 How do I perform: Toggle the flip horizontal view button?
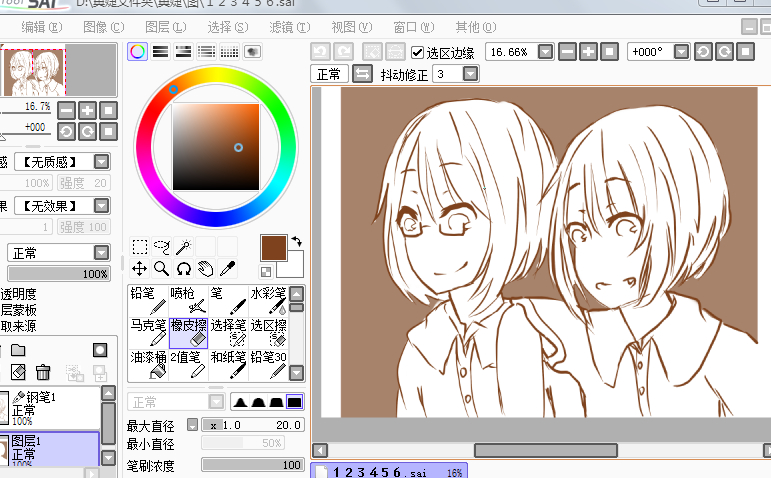pos(362,74)
